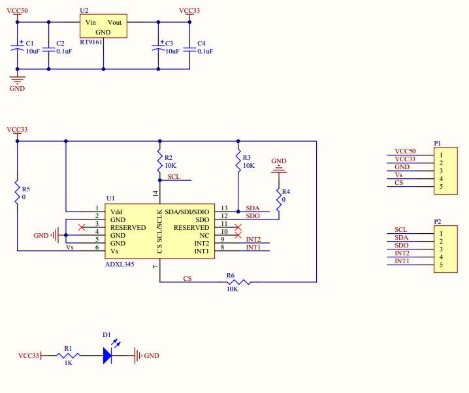Select capacitor C4 0.1uF
Viewport: 469px width, 393px height.
click(x=190, y=48)
